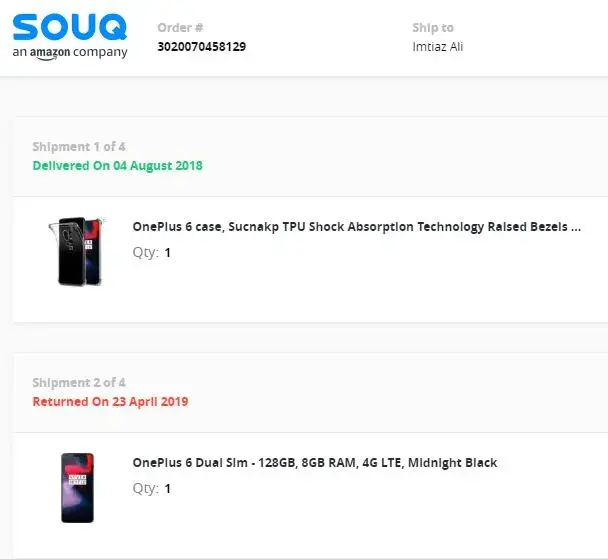Click order number 3020070458129
Image resolution: width=608 pixels, height=559 pixels.
click(x=202, y=47)
